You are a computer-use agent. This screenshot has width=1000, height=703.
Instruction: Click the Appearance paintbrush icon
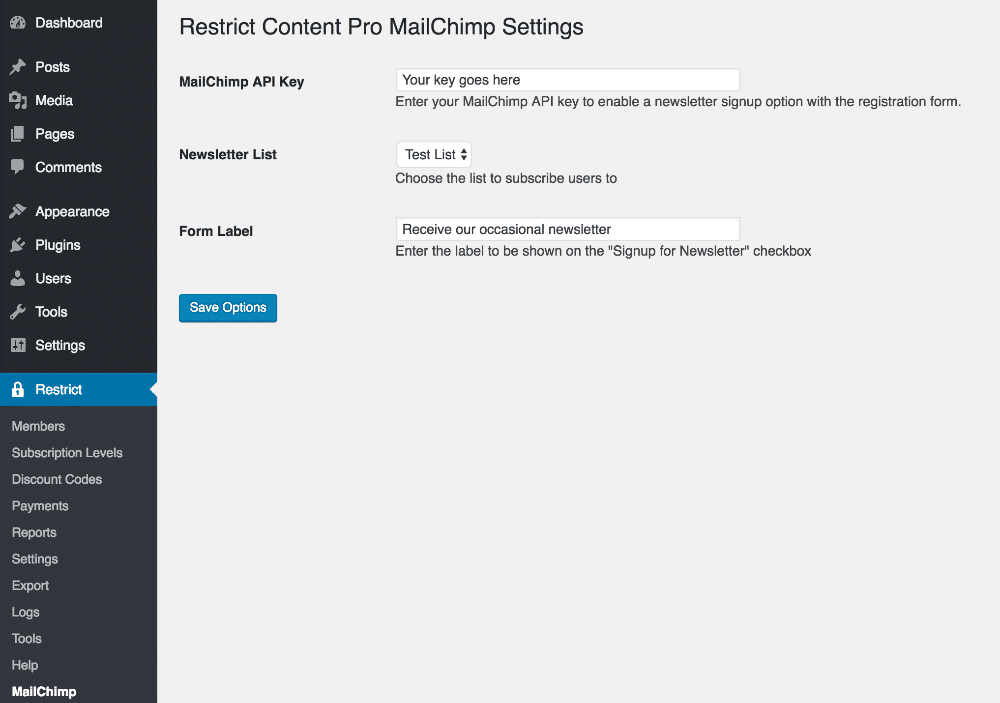click(x=18, y=212)
